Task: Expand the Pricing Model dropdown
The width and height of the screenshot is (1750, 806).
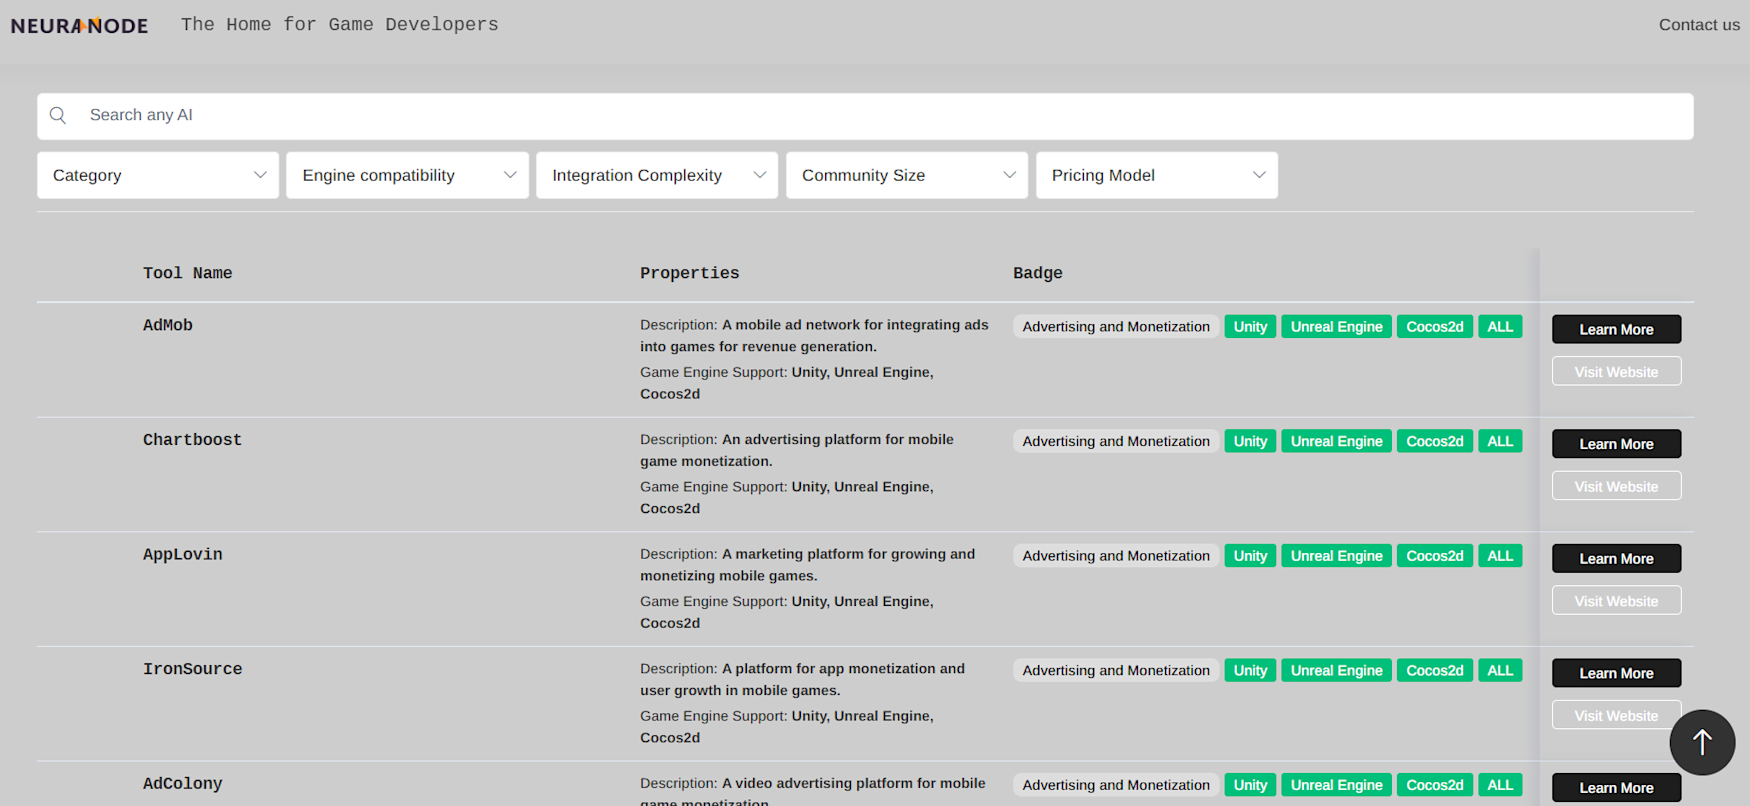Action: [1157, 175]
